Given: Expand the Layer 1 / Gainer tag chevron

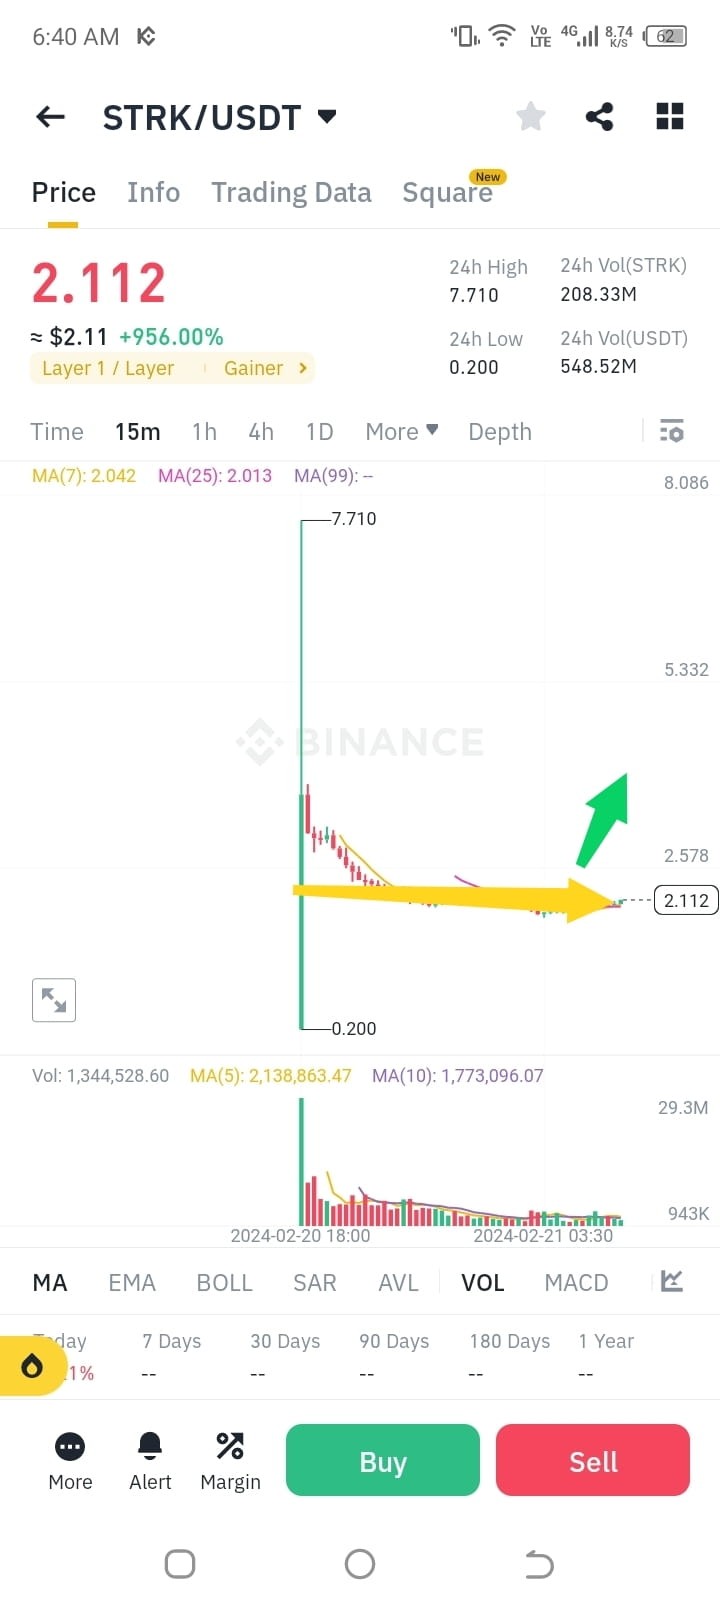Looking at the screenshot, I should coord(302,368).
